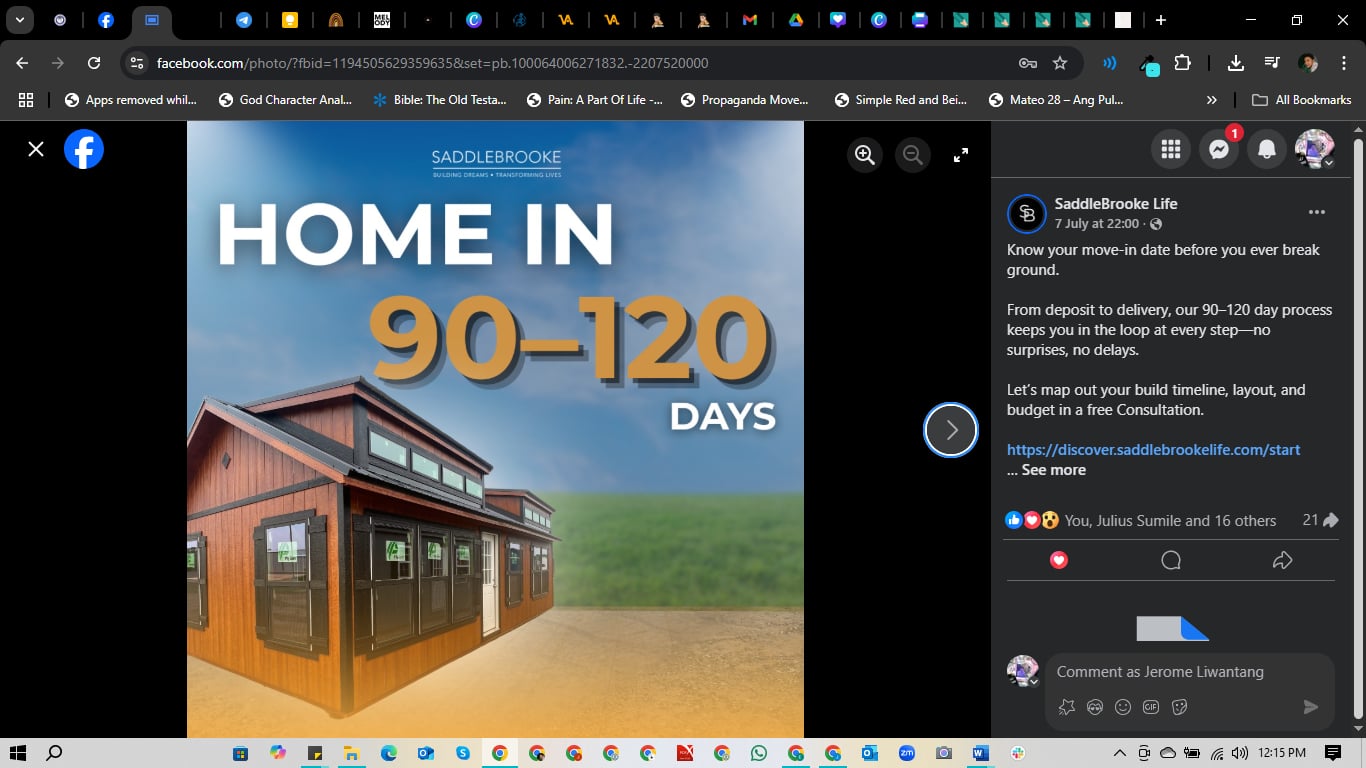Open Messenger chats
Screen dimensions: 1366x768
(1219, 150)
